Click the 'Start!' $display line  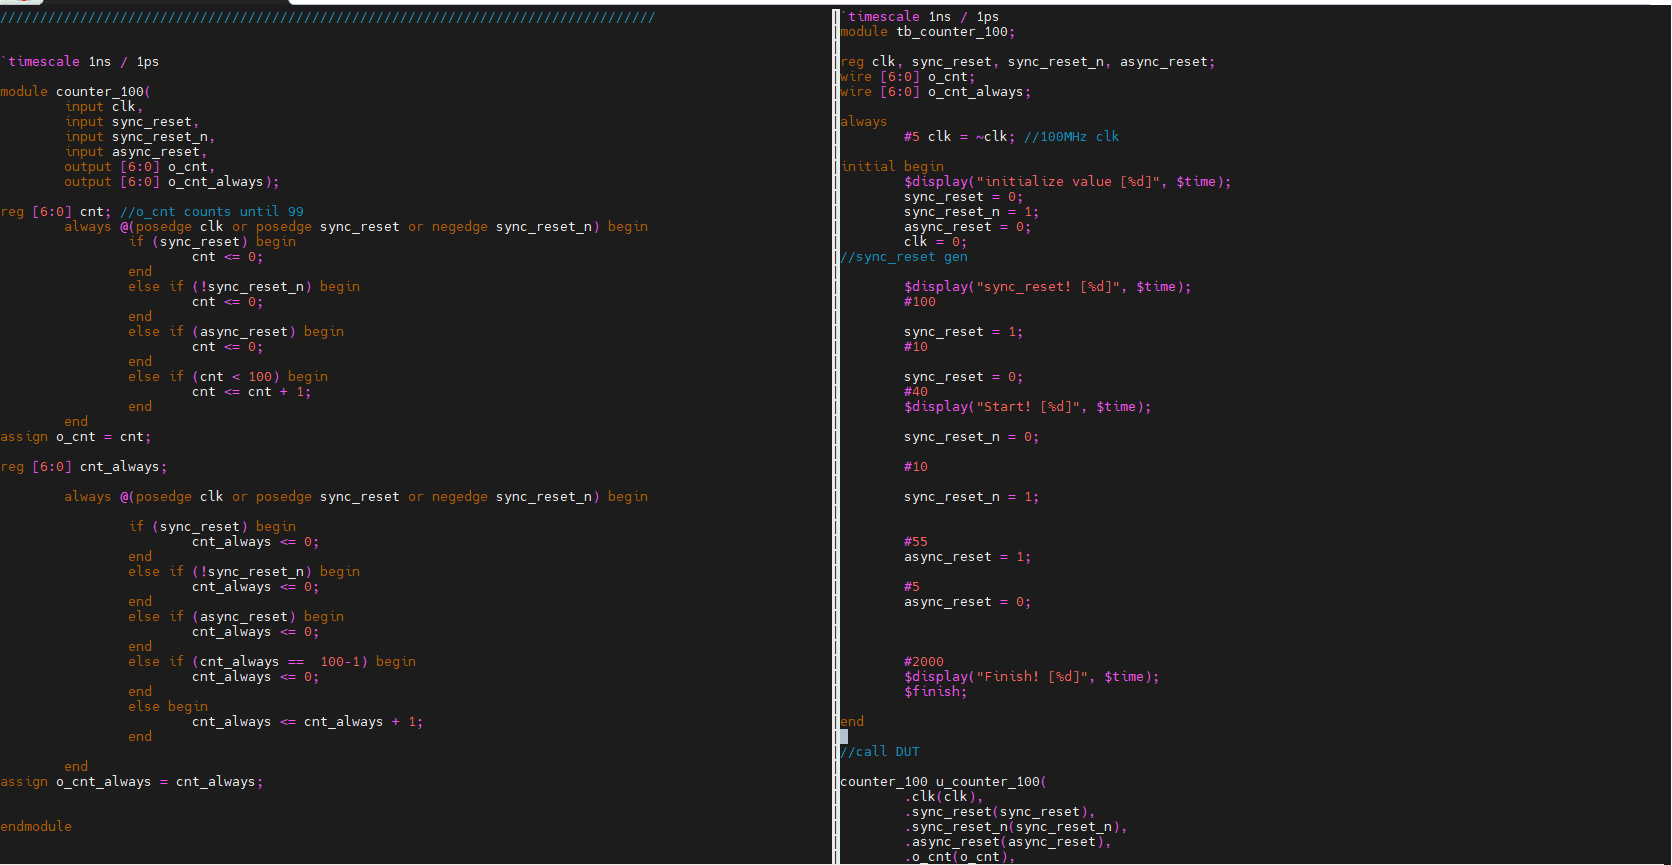tap(1028, 407)
